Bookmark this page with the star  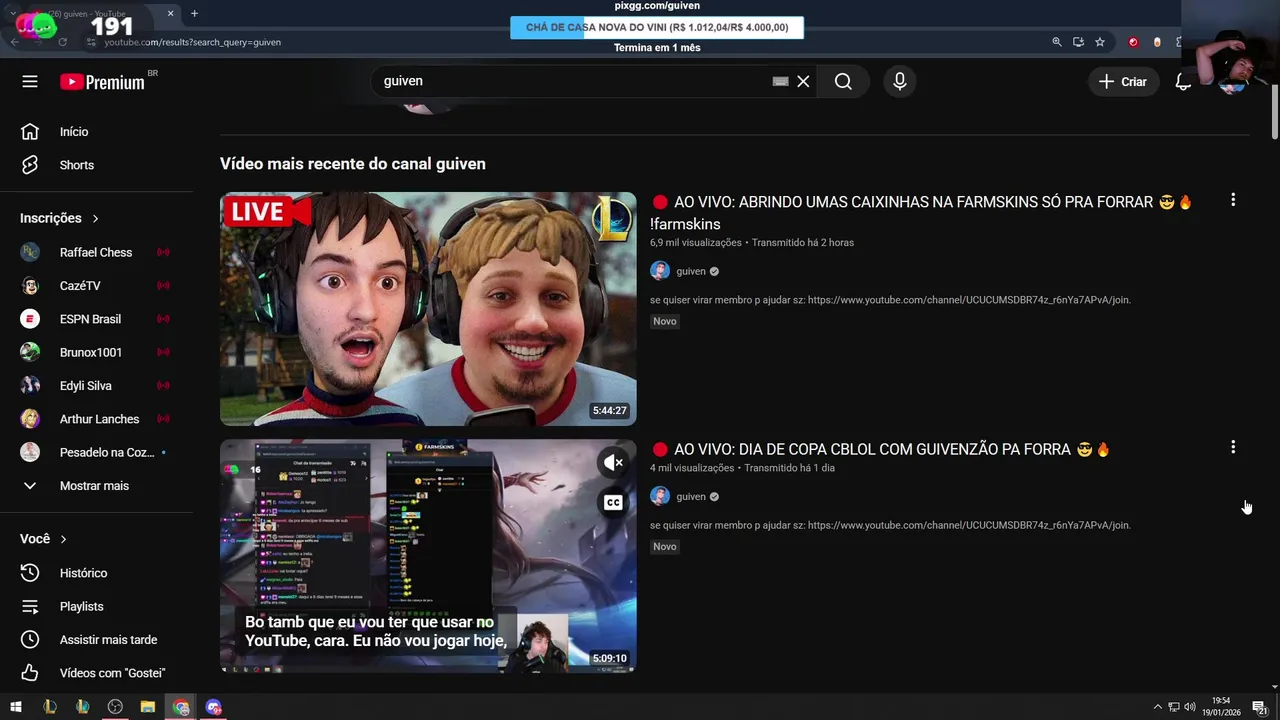(x=1100, y=42)
